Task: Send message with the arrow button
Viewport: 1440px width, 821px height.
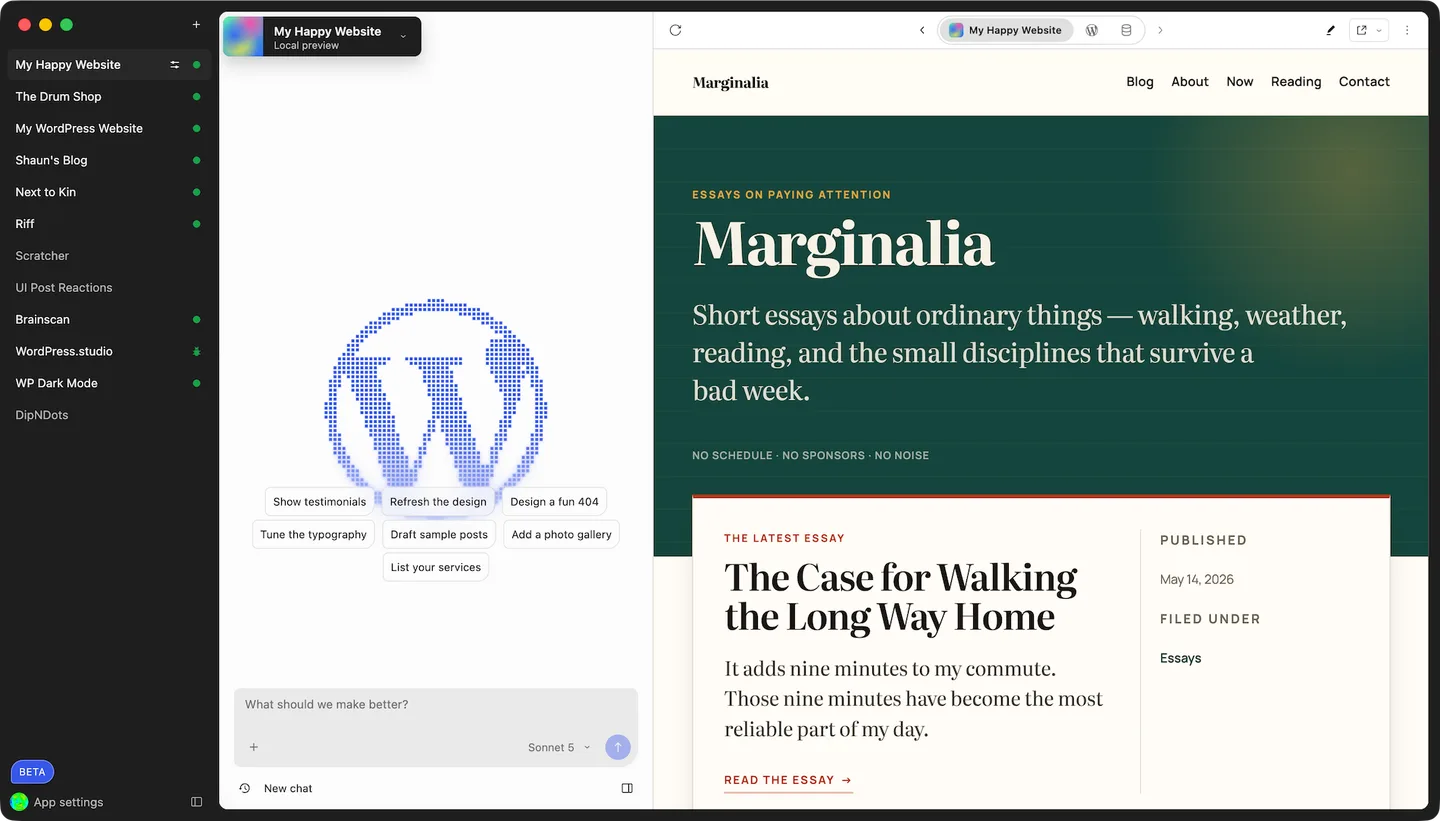Action: click(618, 747)
